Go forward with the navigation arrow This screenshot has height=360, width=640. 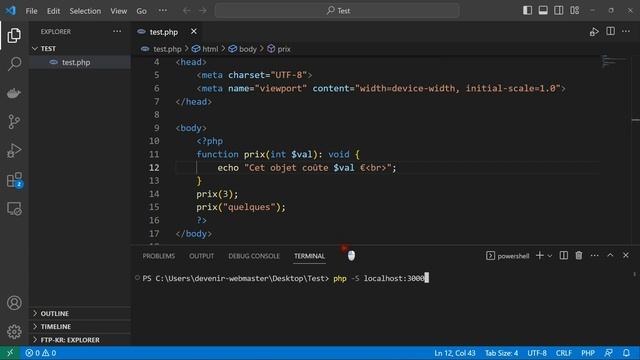[x=203, y=11]
